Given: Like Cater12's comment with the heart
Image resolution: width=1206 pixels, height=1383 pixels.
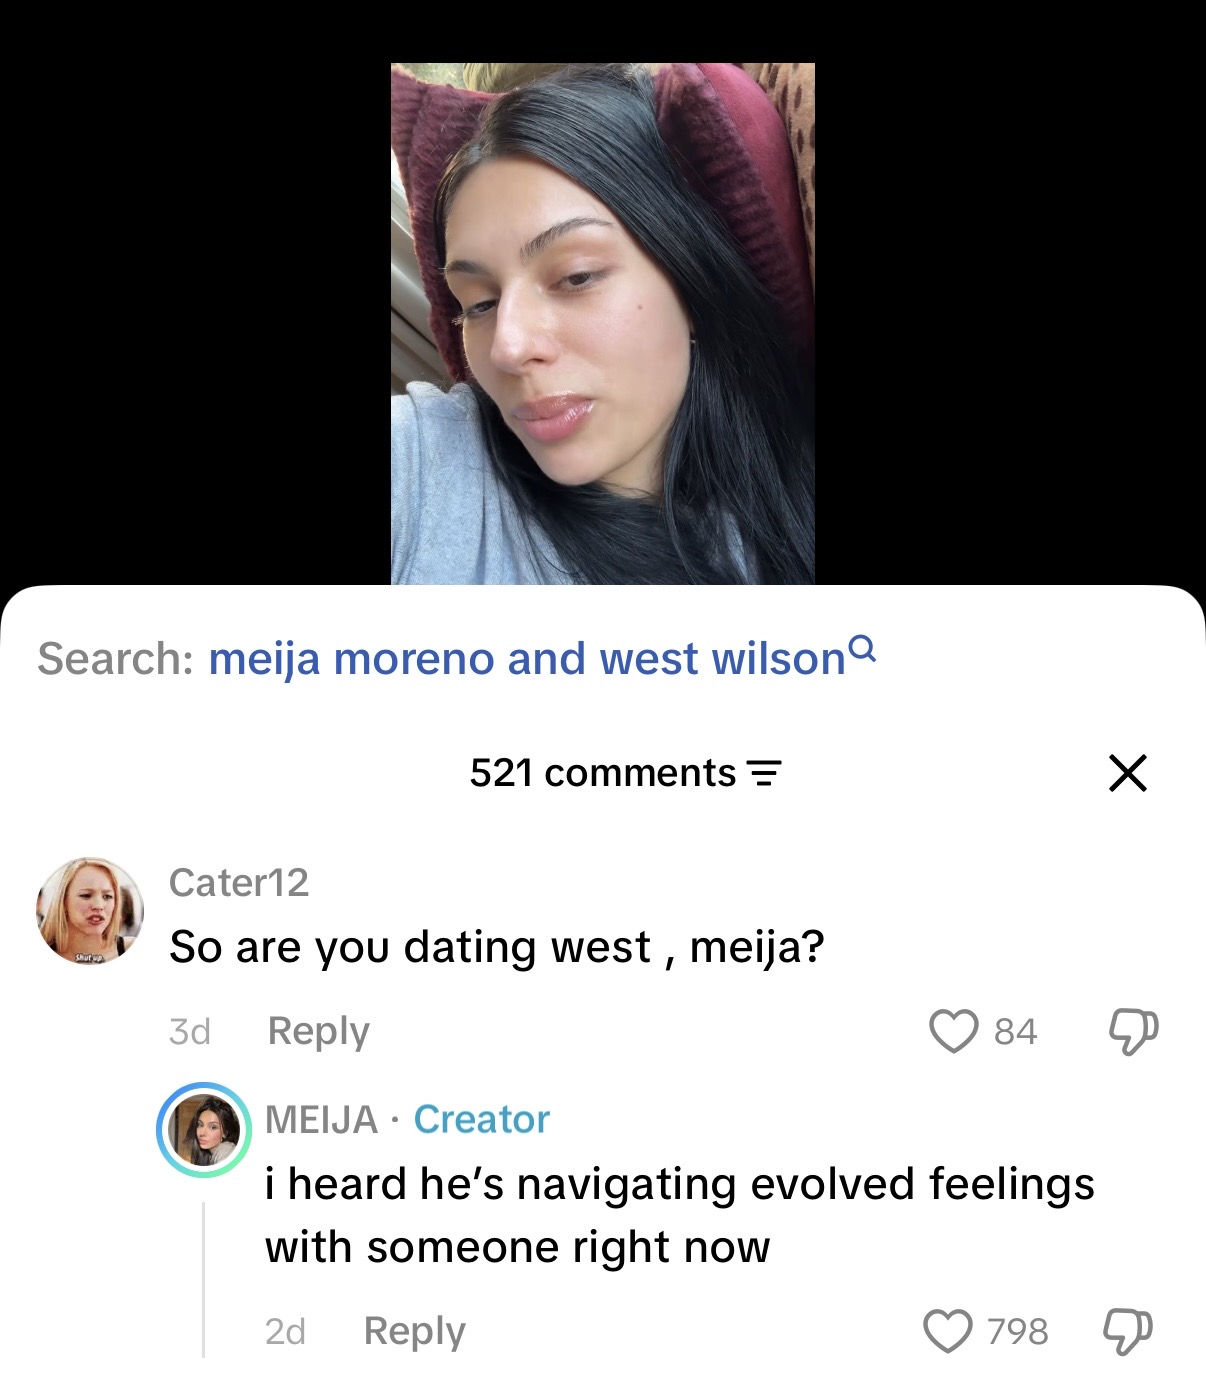Looking at the screenshot, I should point(953,1031).
